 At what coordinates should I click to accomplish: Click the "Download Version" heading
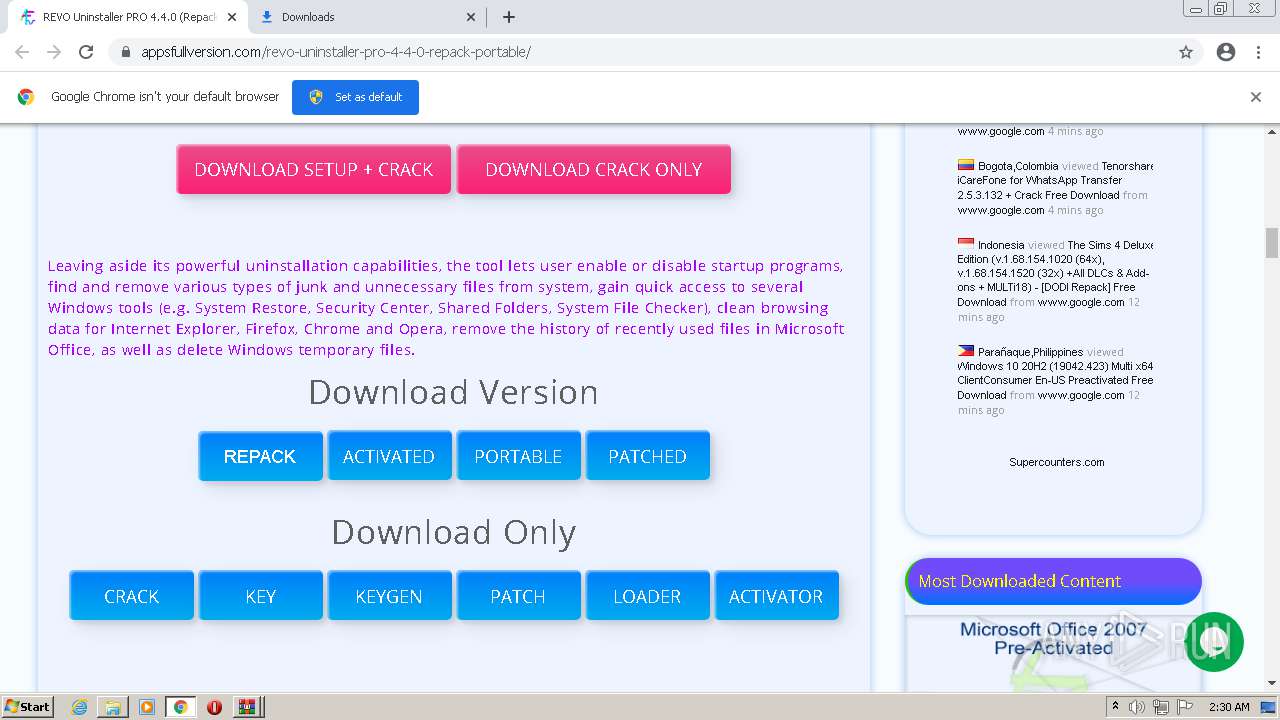pyautogui.click(x=453, y=392)
